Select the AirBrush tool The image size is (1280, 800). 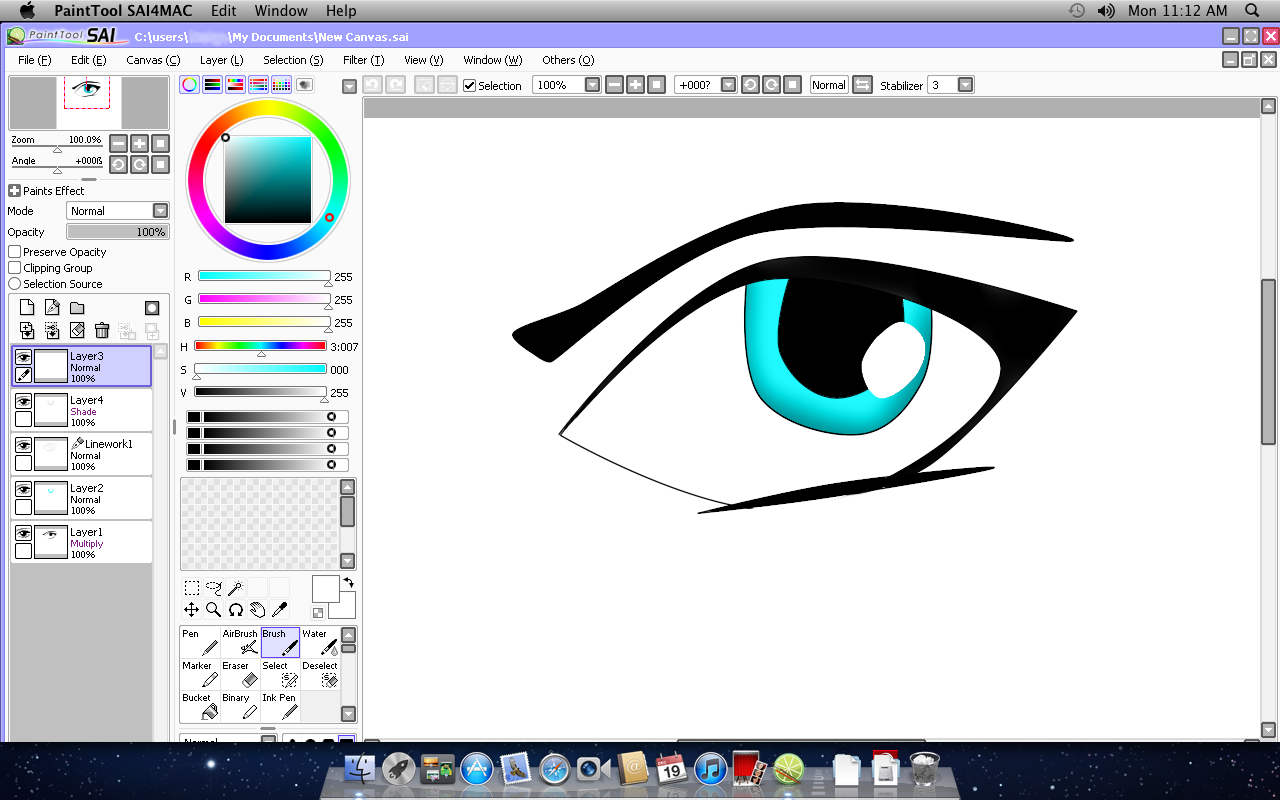pos(240,642)
